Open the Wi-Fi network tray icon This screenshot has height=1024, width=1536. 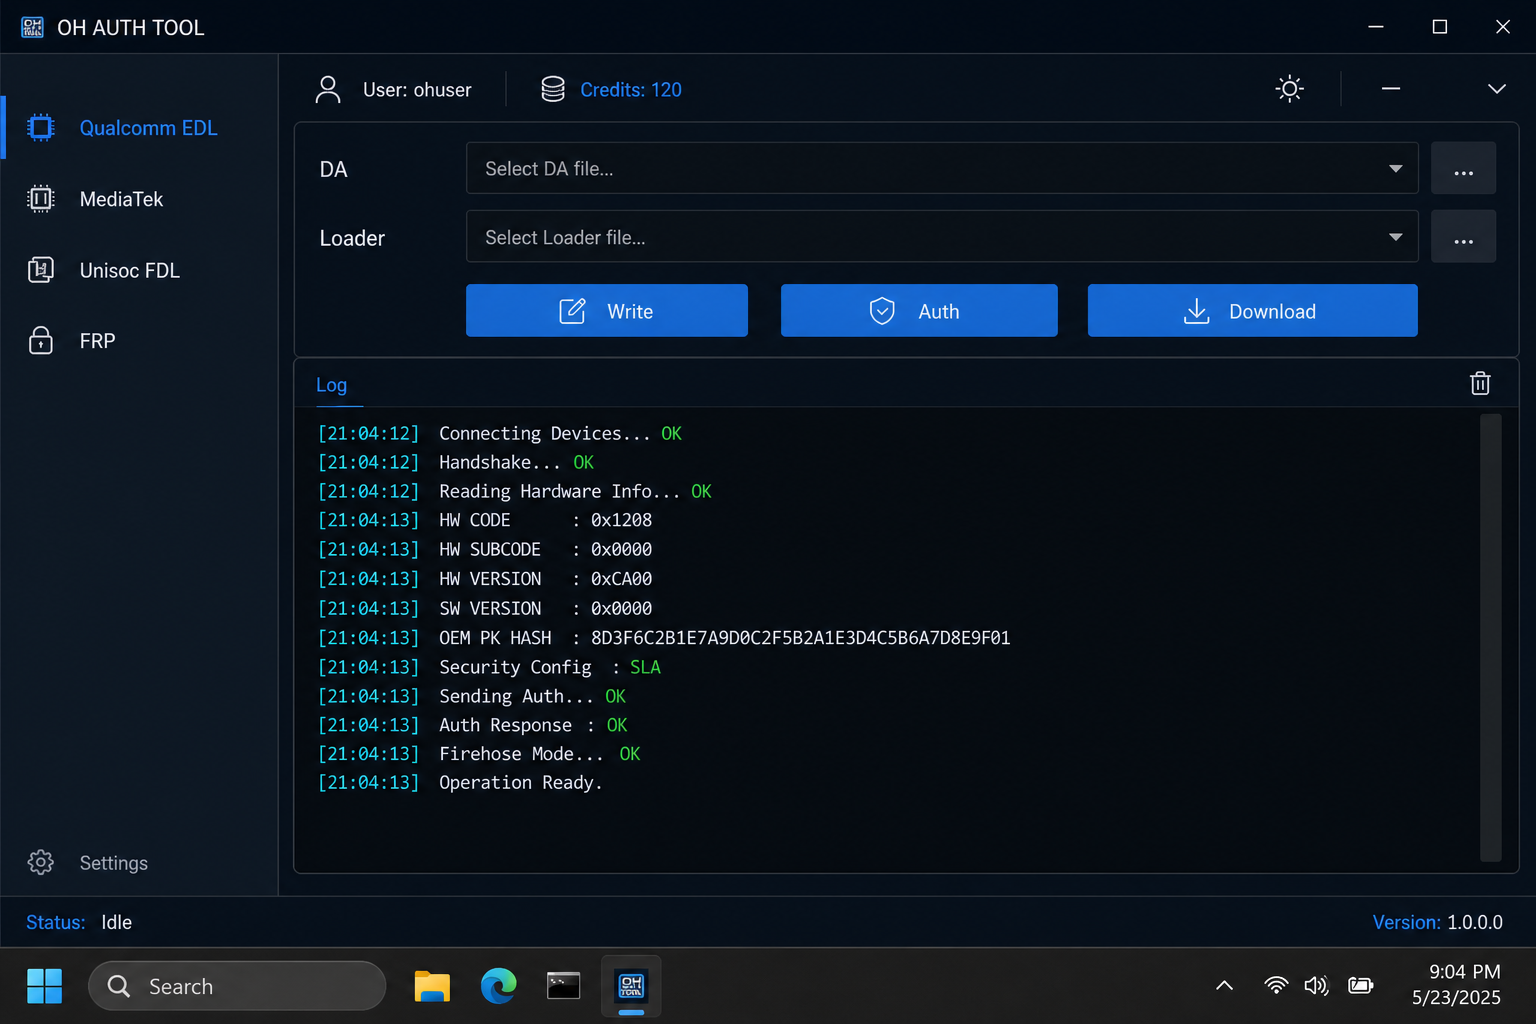tap(1276, 986)
